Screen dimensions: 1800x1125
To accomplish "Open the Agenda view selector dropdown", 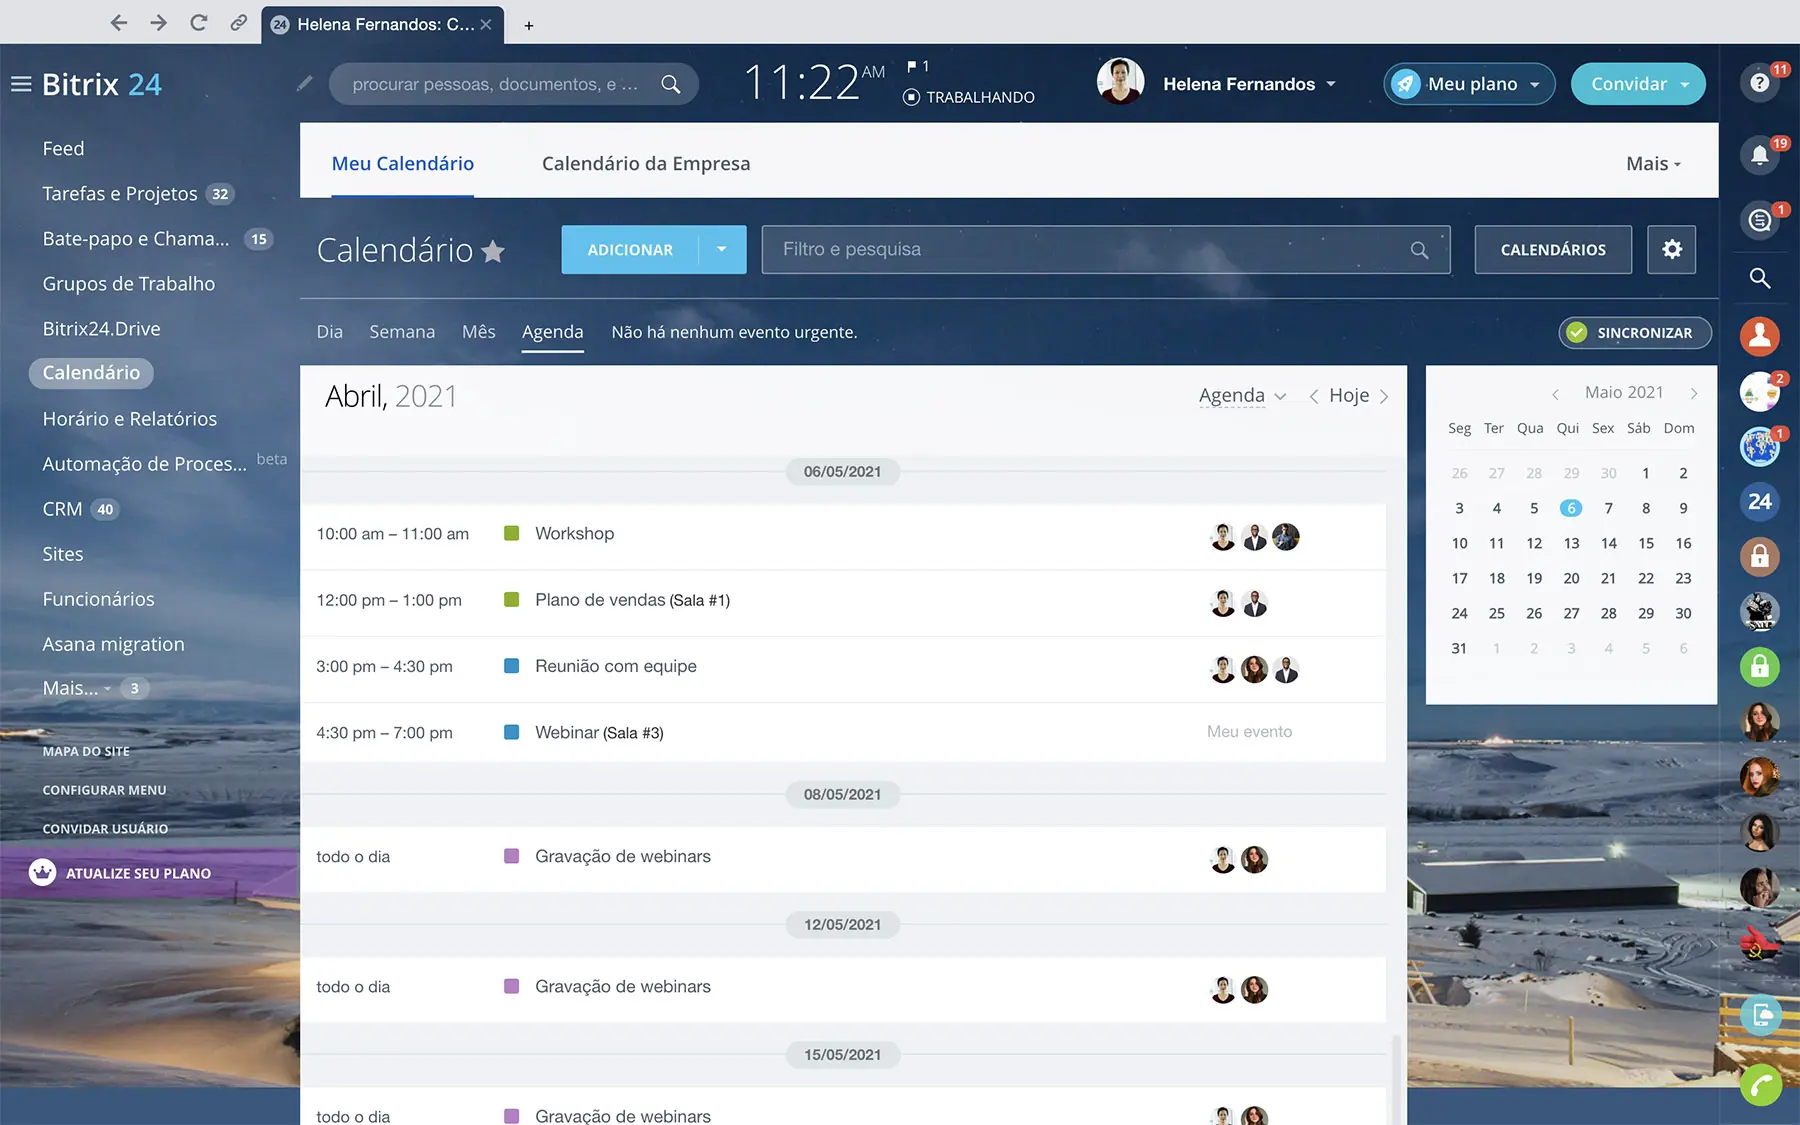I will [1242, 396].
